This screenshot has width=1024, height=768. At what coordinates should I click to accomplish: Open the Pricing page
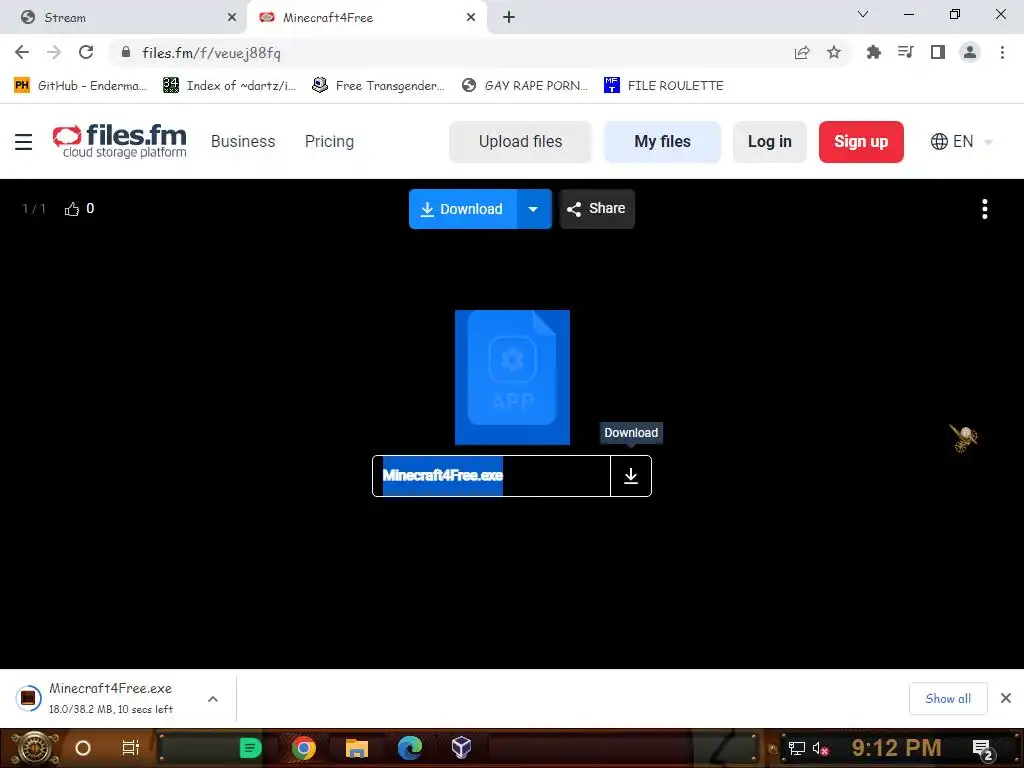pyautogui.click(x=329, y=142)
